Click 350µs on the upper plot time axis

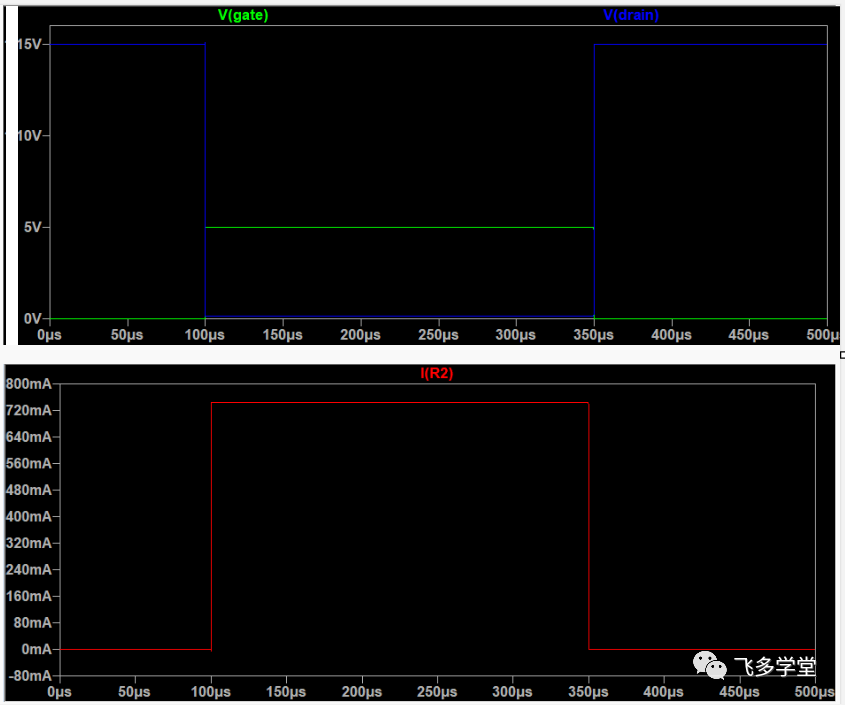coord(594,335)
